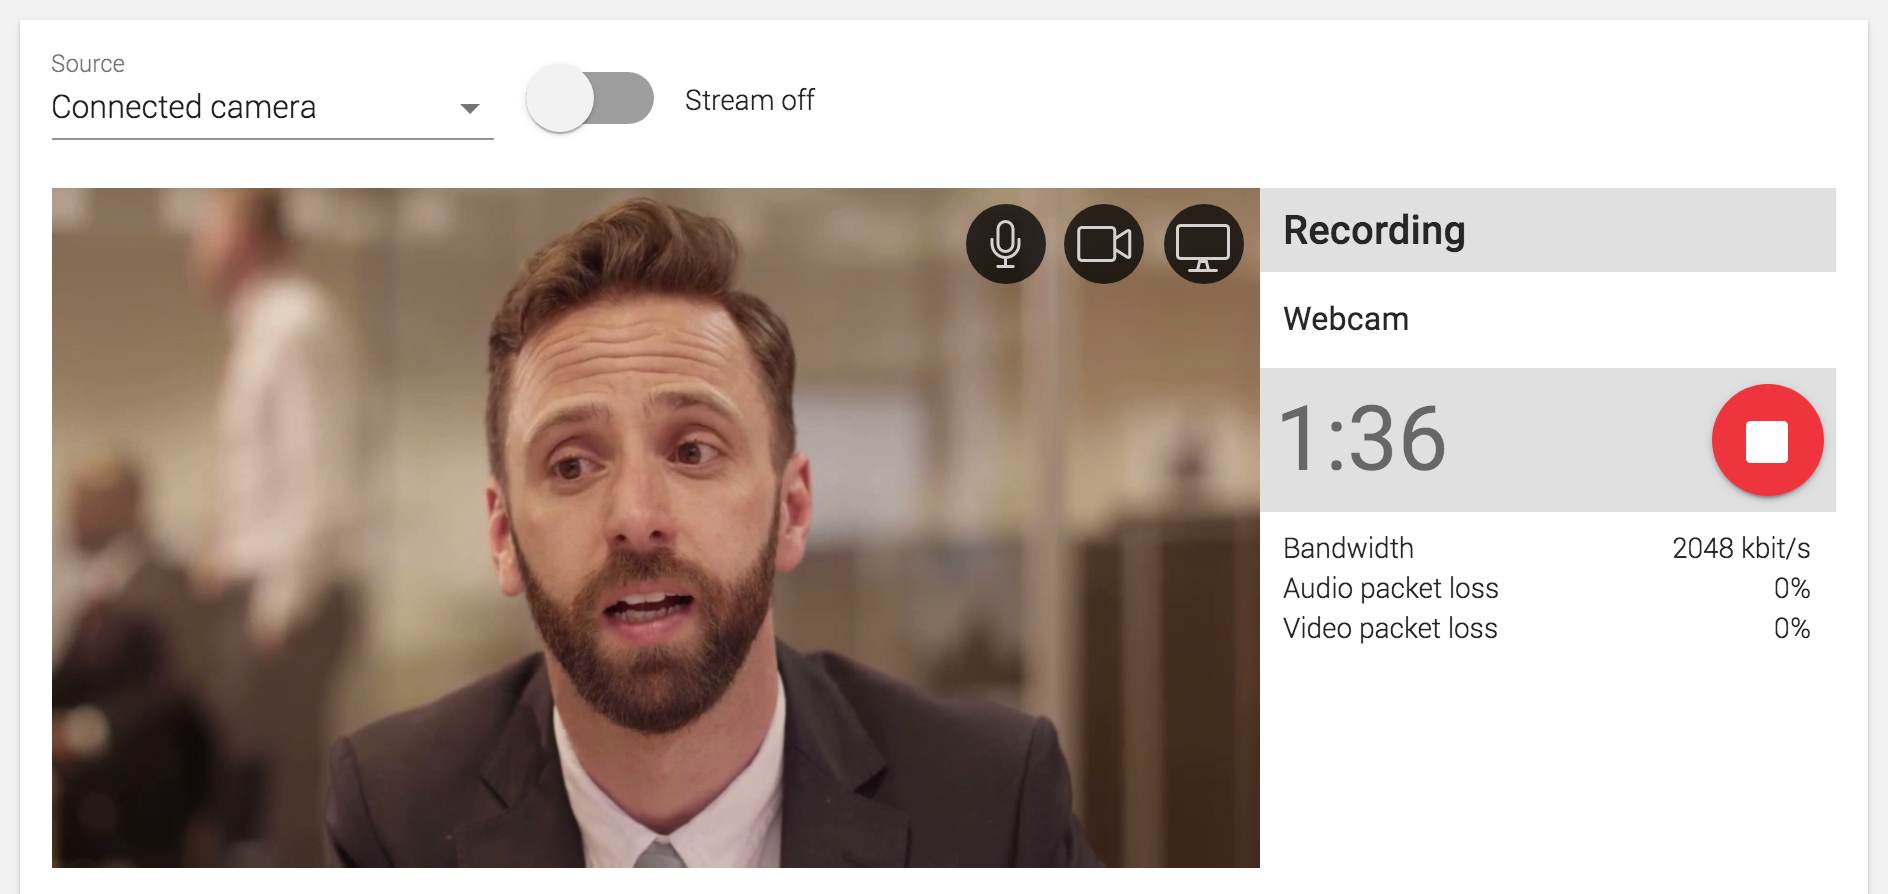The height and width of the screenshot is (894, 1888).
Task: Turn off the video camera icon
Action: [x=1103, y=244]
